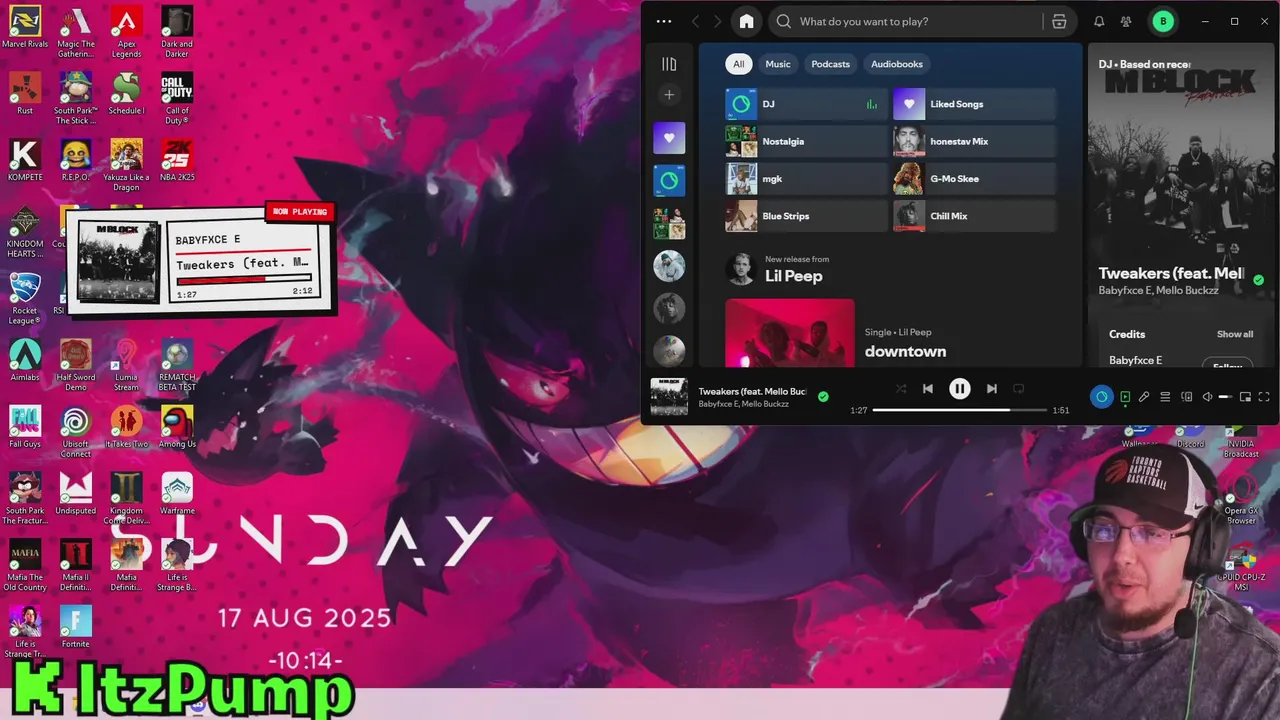Image resolution: width=1280 pixels, height=720 pixels.
Task: Open Friend Activity icon in Spotify header
Action: 1126,21
